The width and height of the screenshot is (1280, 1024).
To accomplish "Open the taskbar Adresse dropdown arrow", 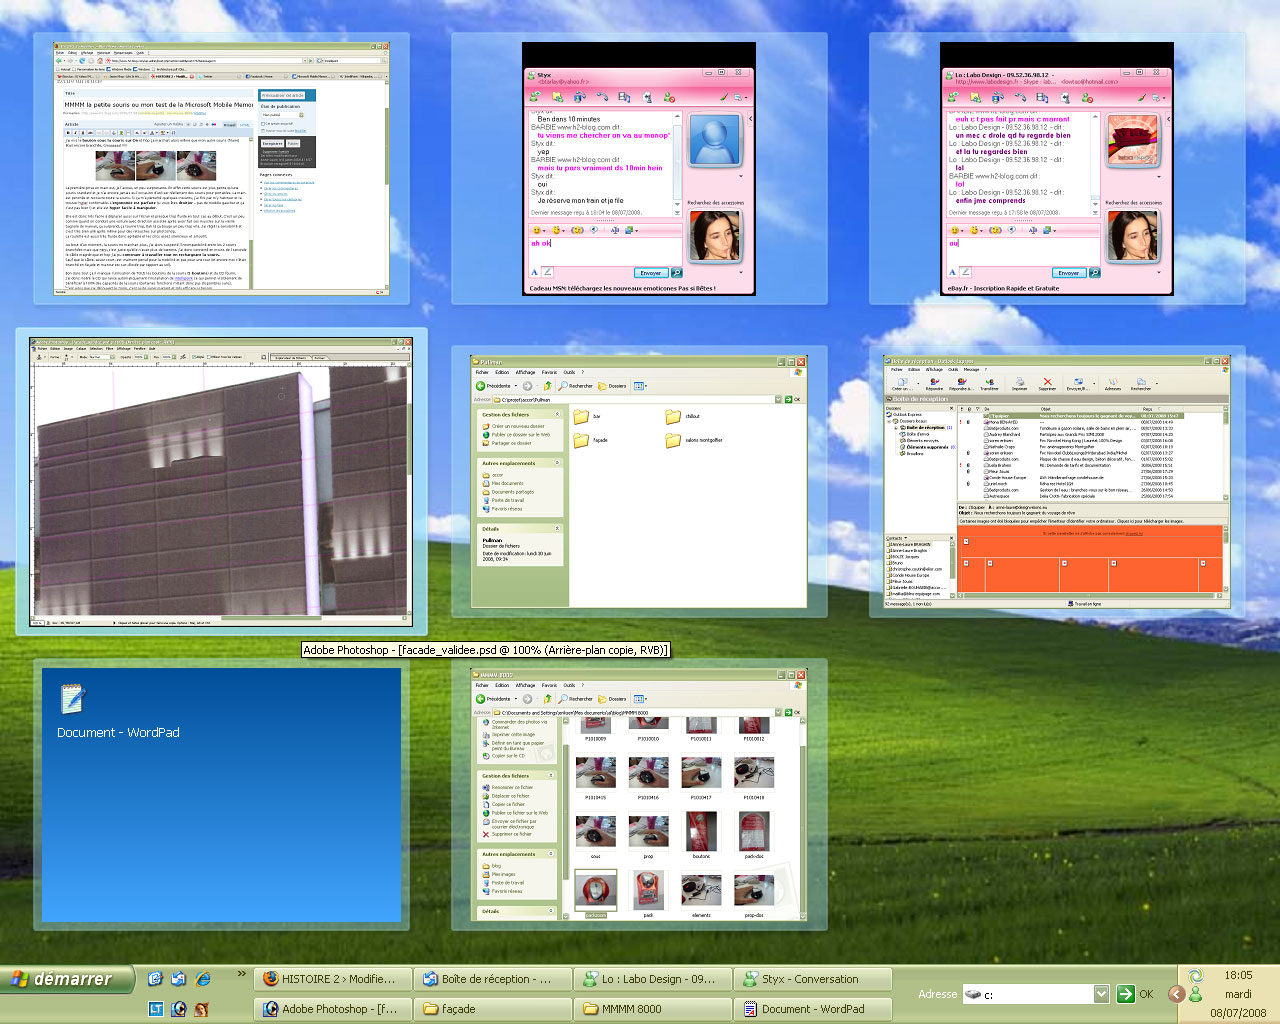I will point(1101,994).
